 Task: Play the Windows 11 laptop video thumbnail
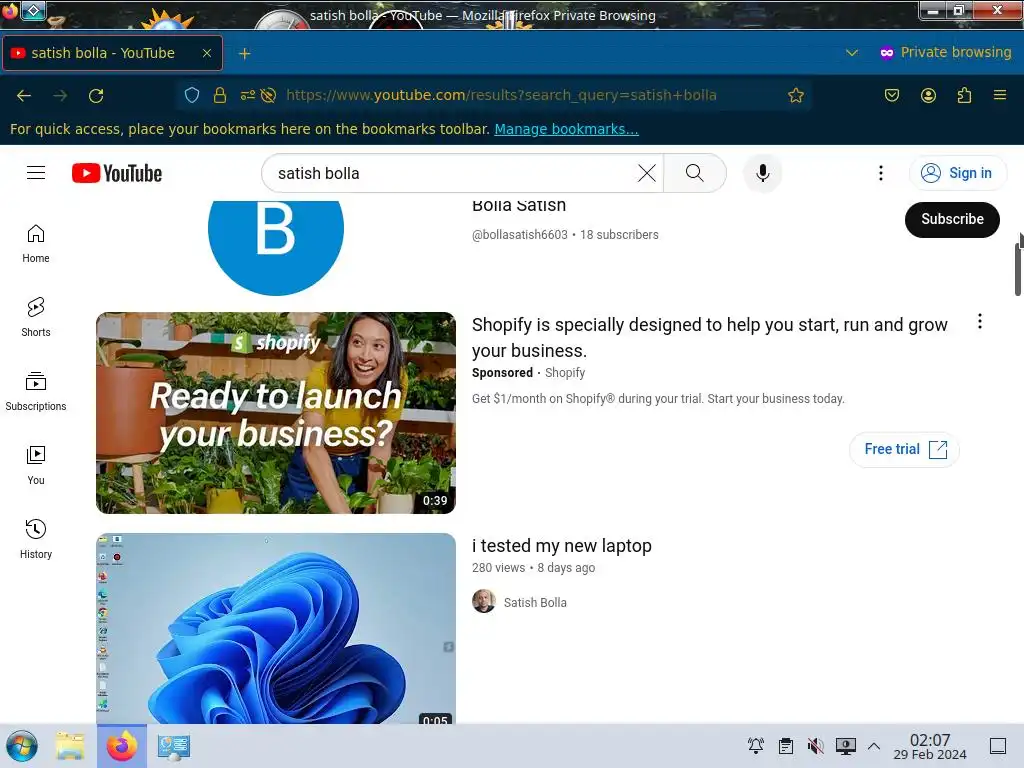tap(276, 628)
